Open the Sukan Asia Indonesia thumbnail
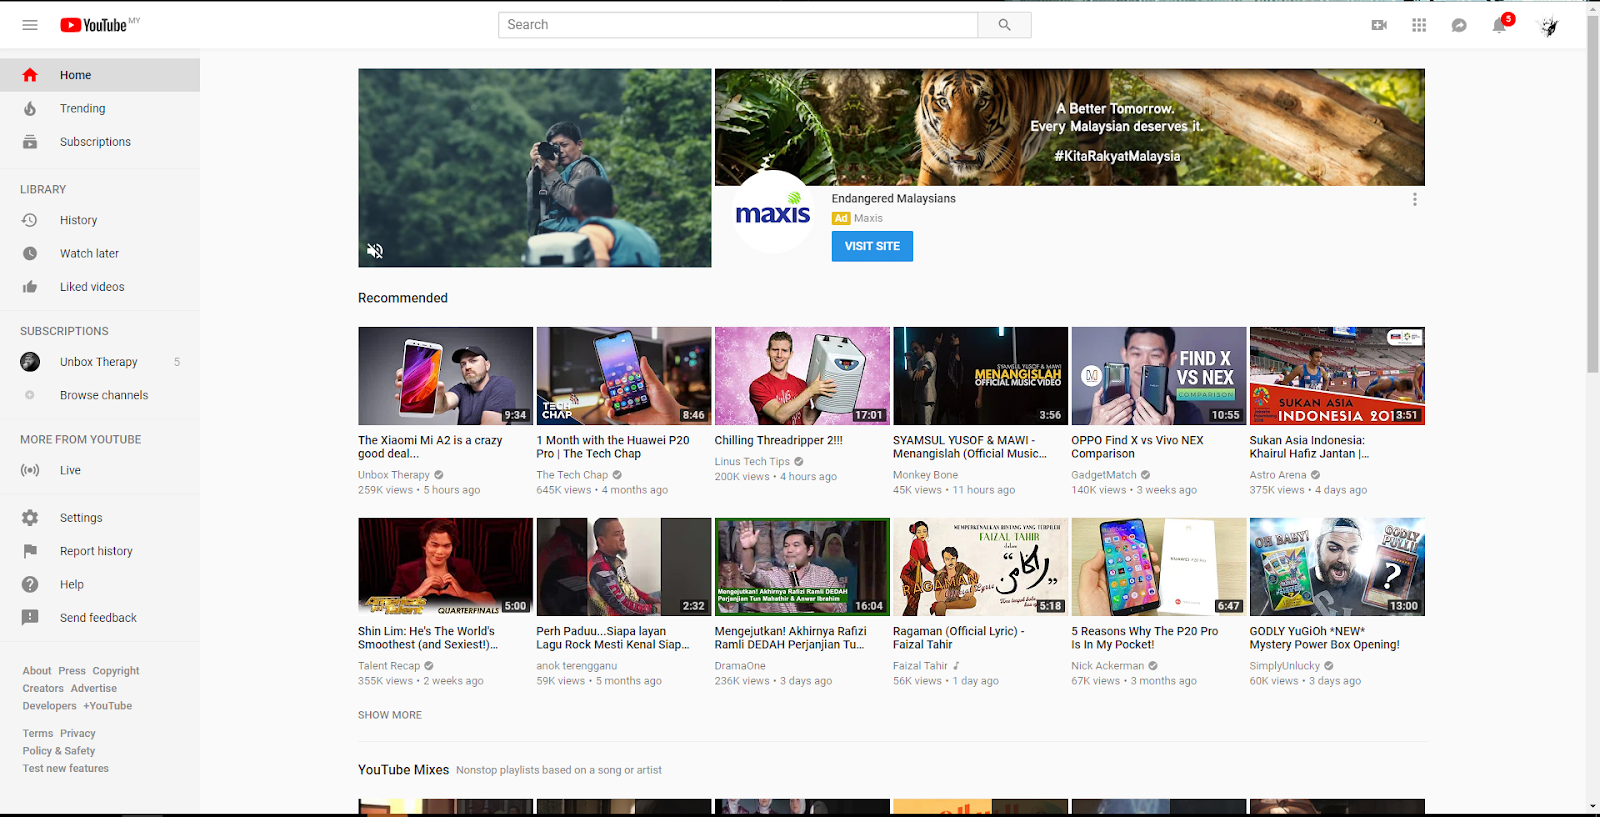This screenshot has width=1600, height=817. [1337, 376]
